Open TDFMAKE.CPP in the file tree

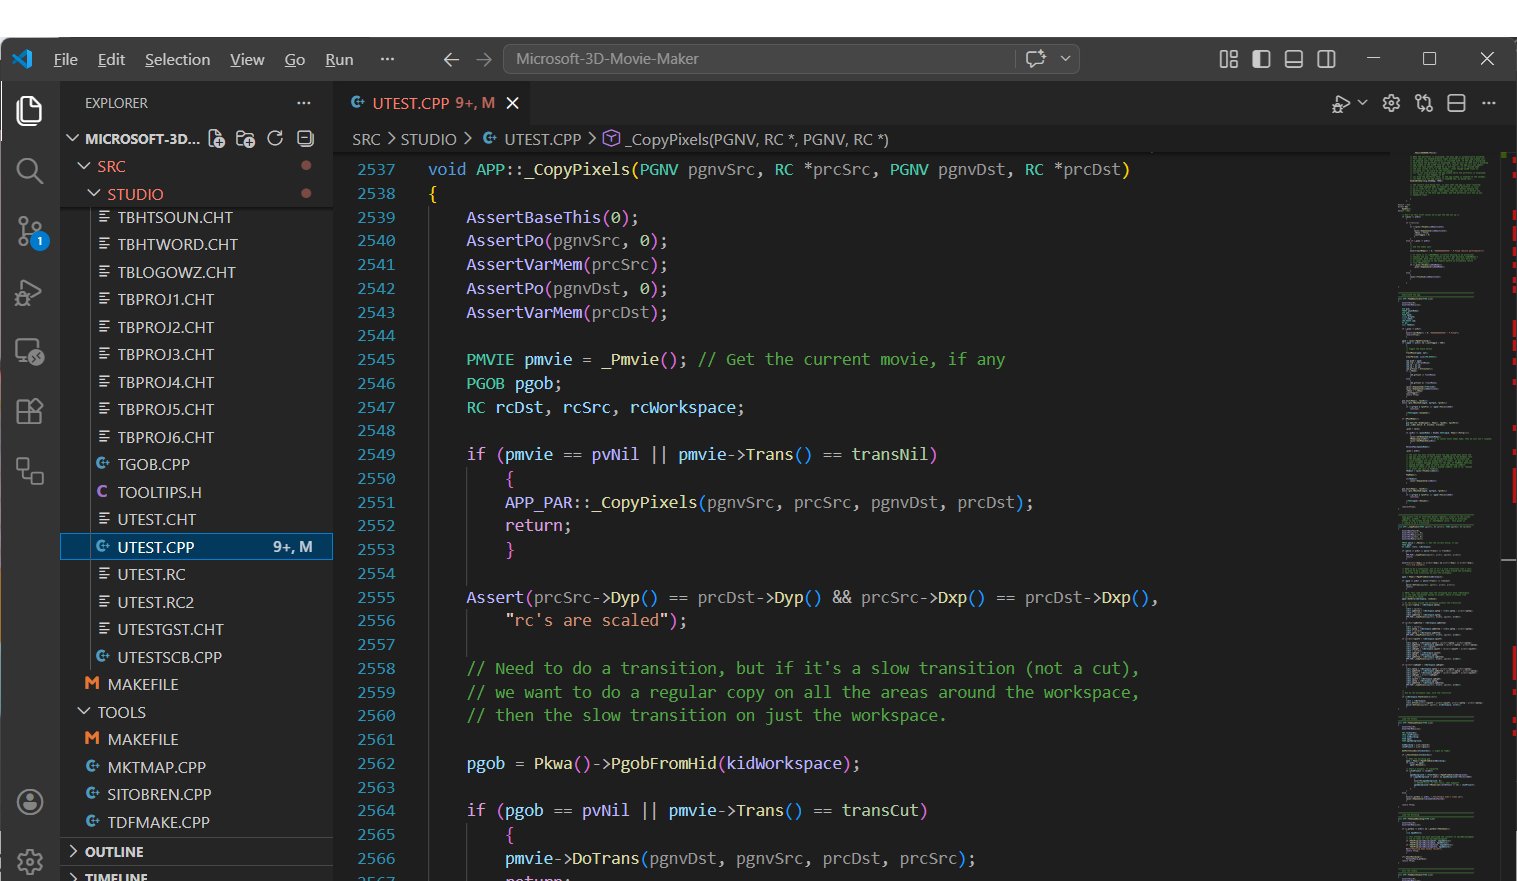point(158,822)
